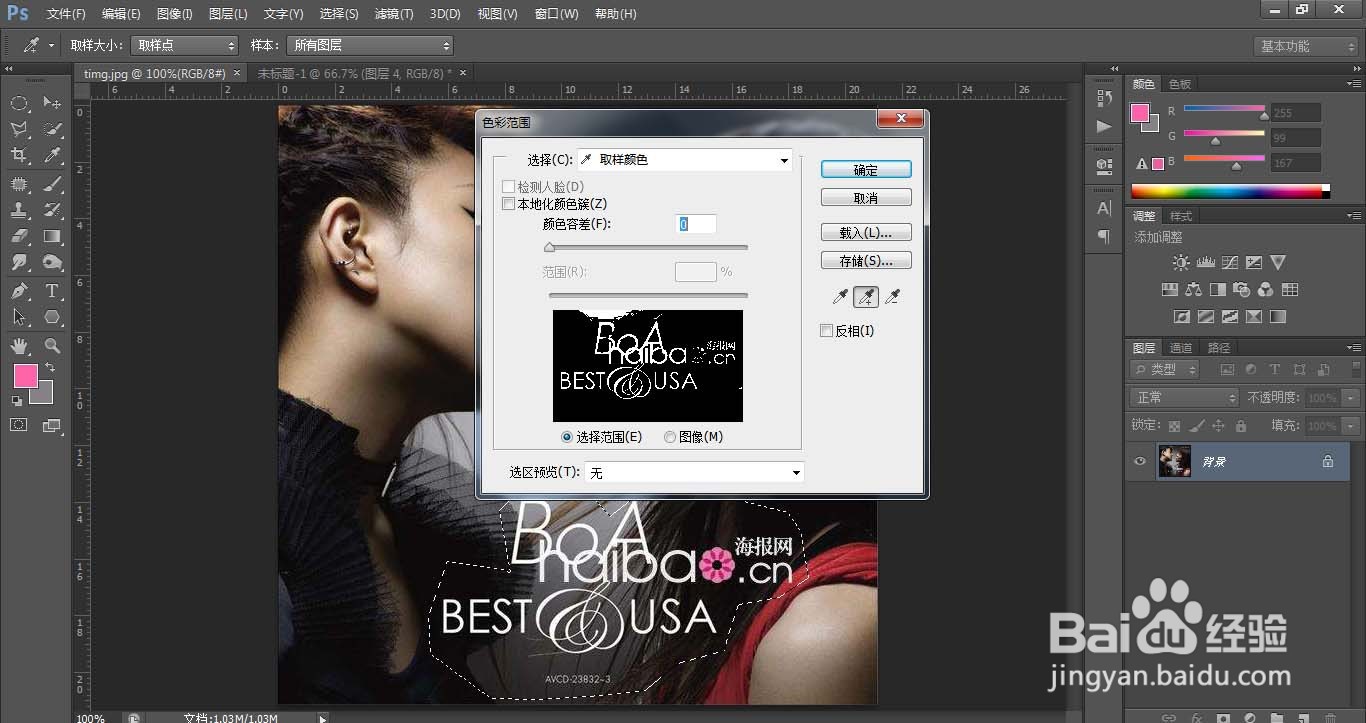This screenshot has width=1366, height=723.
Task: Click the 颜色容差 slider handle
Action: [549, 247]
